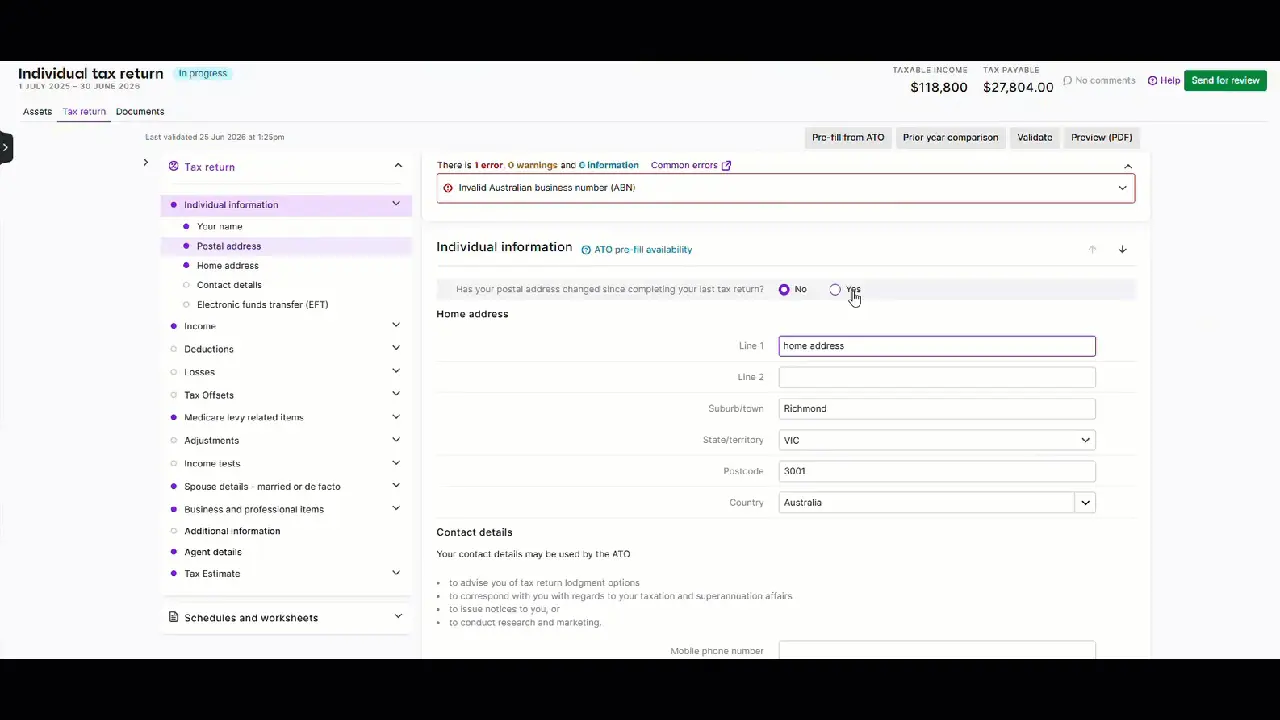Open the State/territory VIC dropdown
Image resolution: width=1280 pixels, height=720 pixels.
click(x=937, y=440)
